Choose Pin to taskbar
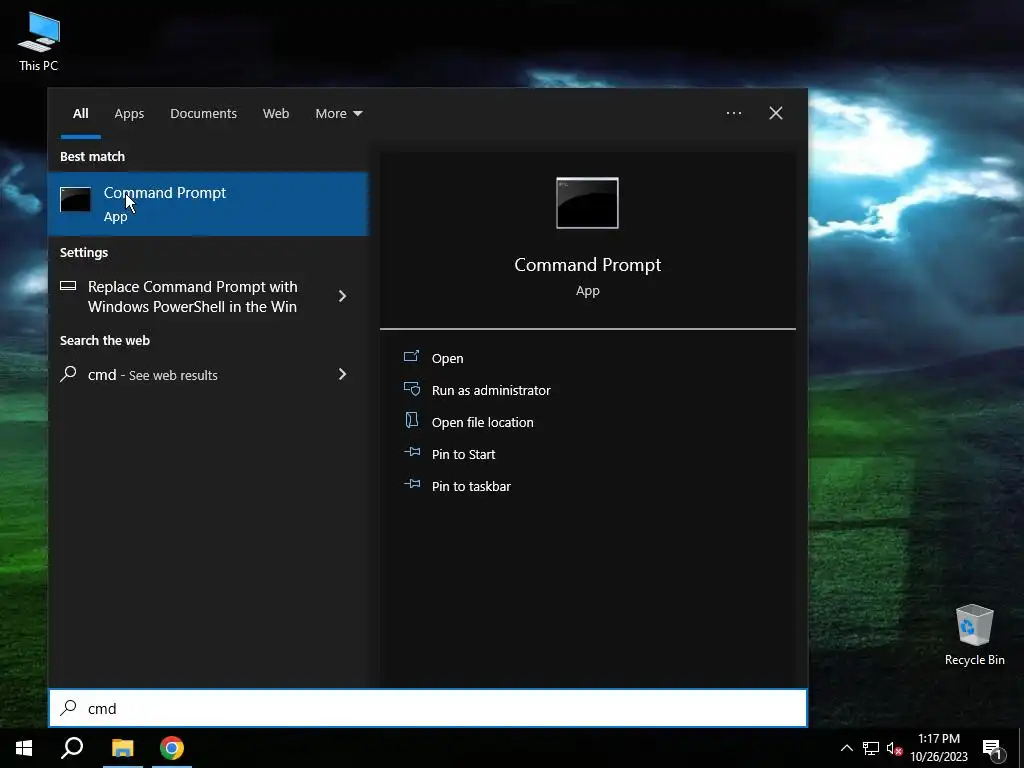Viewport: 1024px width, 768px height. click(471, 487)
